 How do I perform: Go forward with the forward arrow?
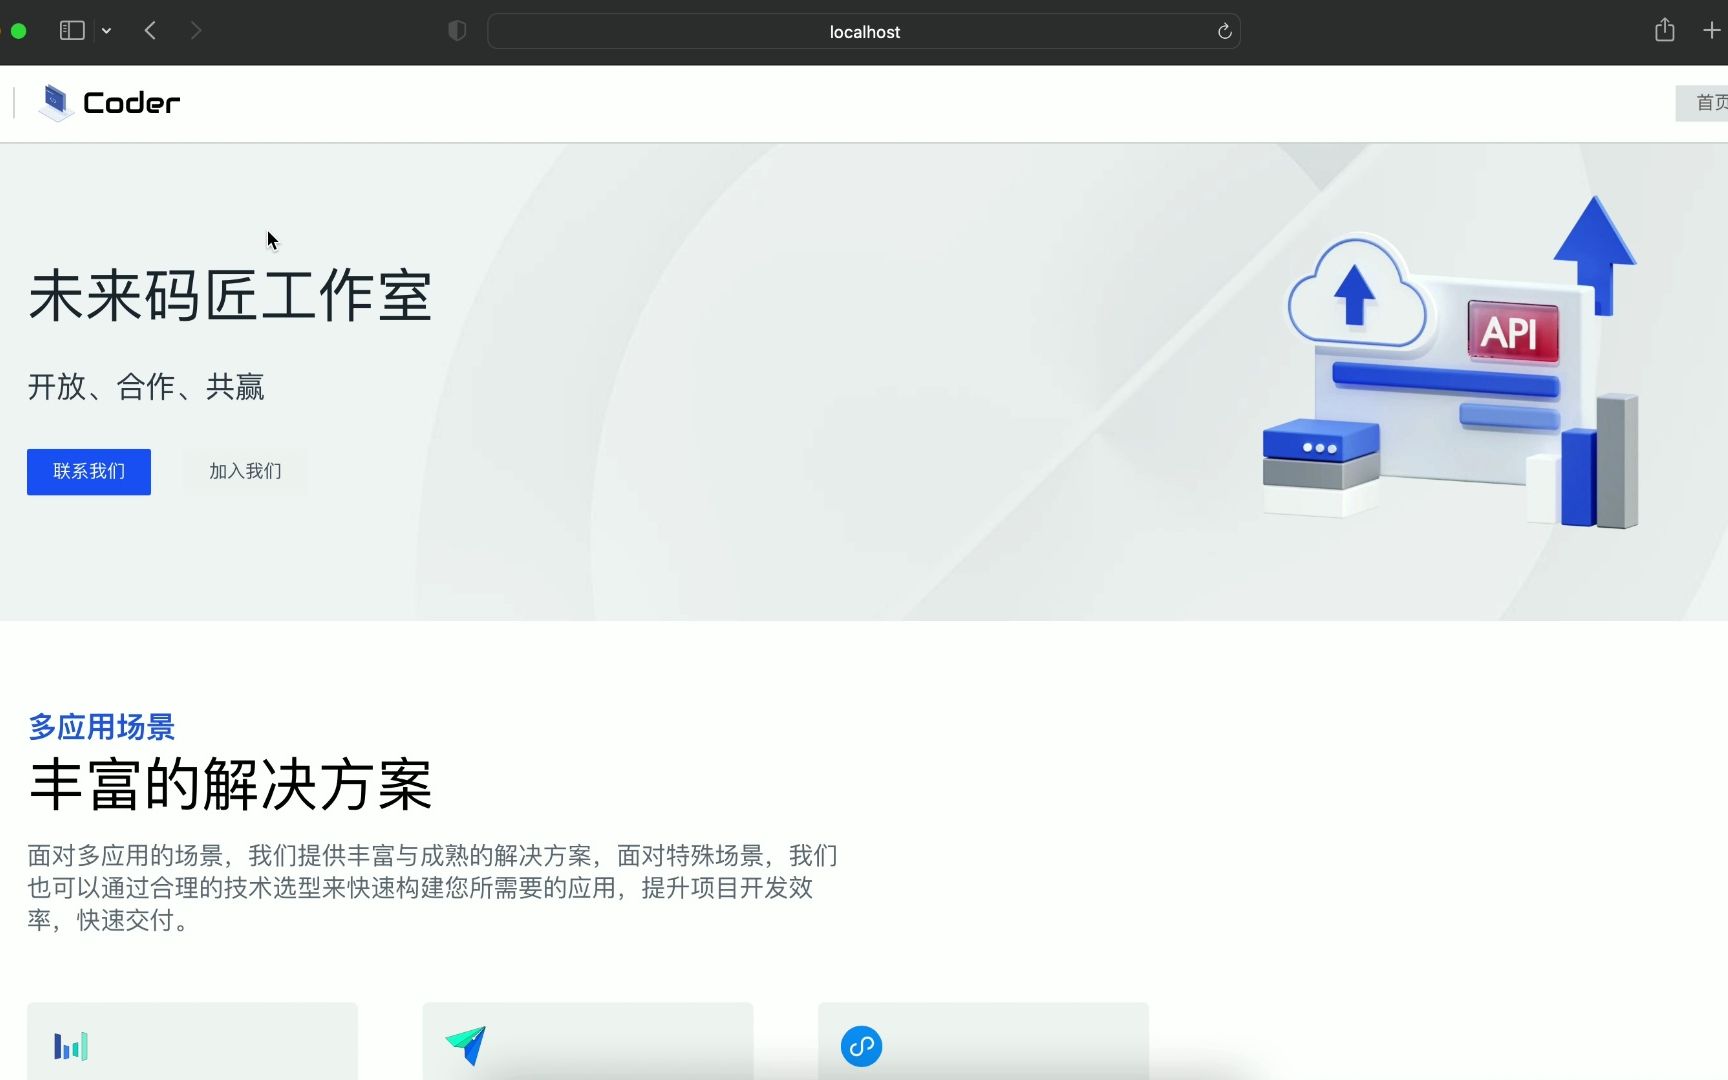196,31
